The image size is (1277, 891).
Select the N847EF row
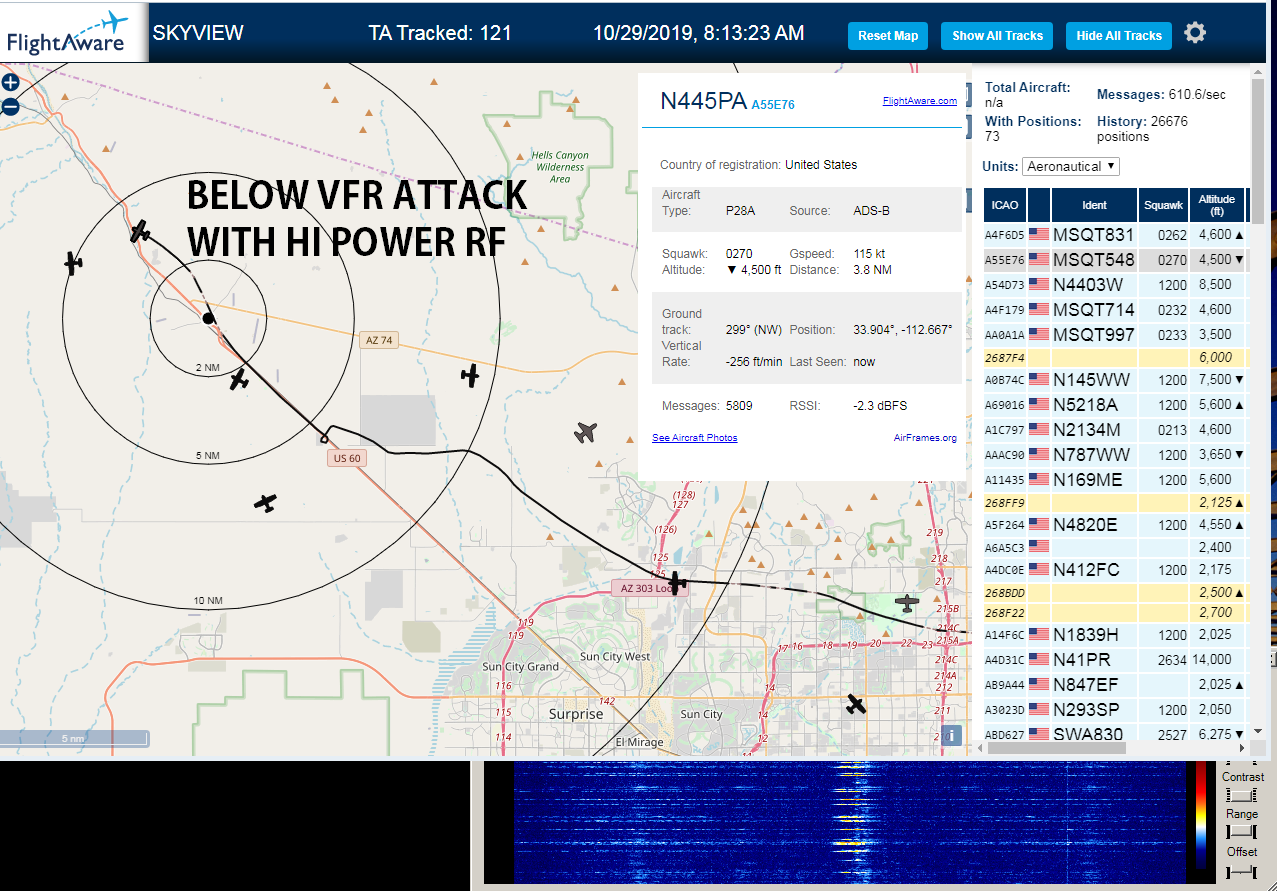(1115, 684)
